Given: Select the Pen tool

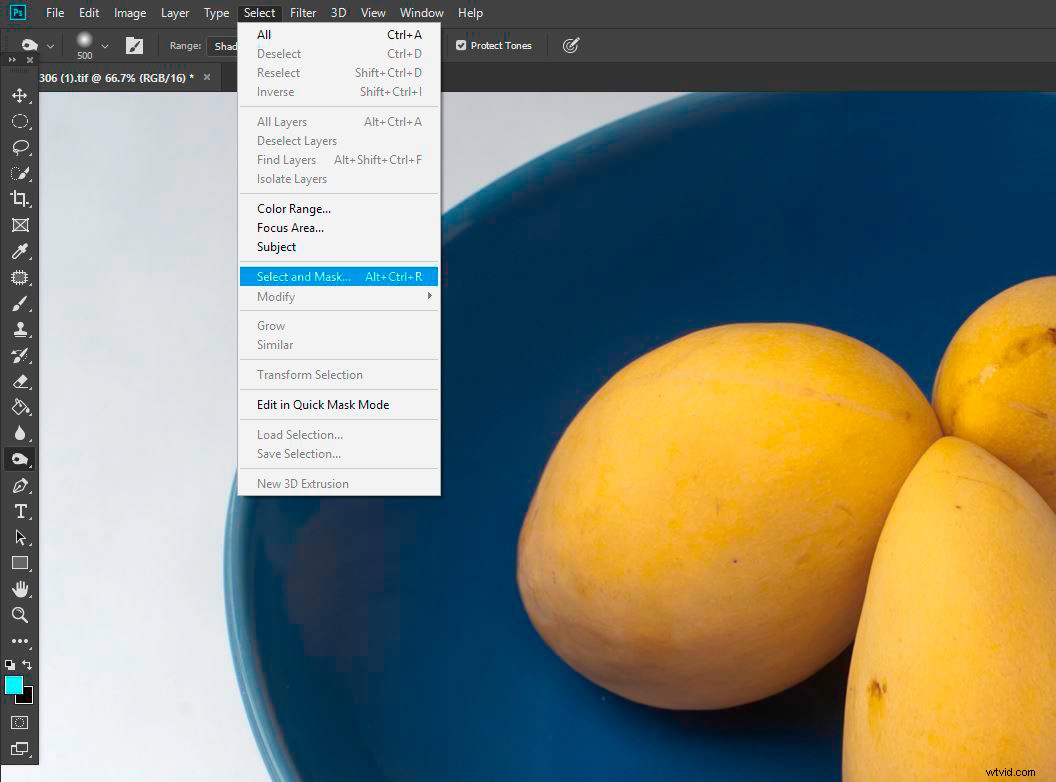Looking at the screenshot, I should [x=20, y=485].
